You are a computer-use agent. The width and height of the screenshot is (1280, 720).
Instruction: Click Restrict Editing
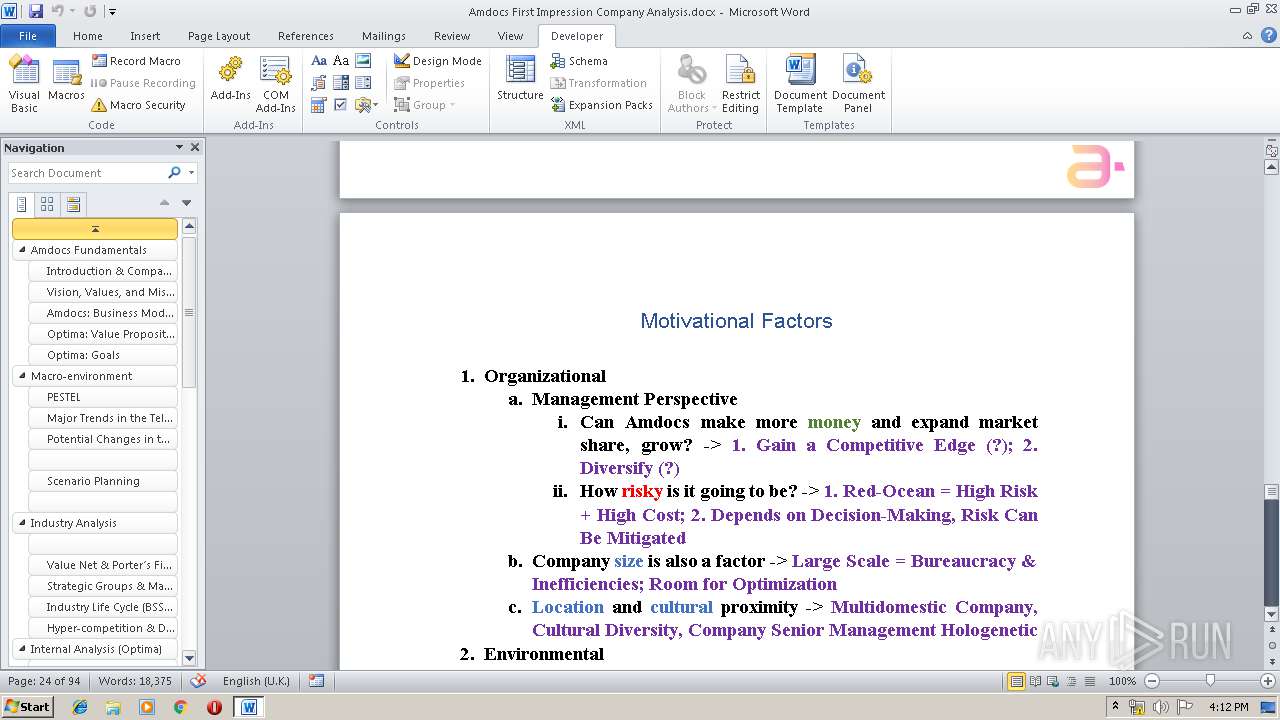coord(741,84)
